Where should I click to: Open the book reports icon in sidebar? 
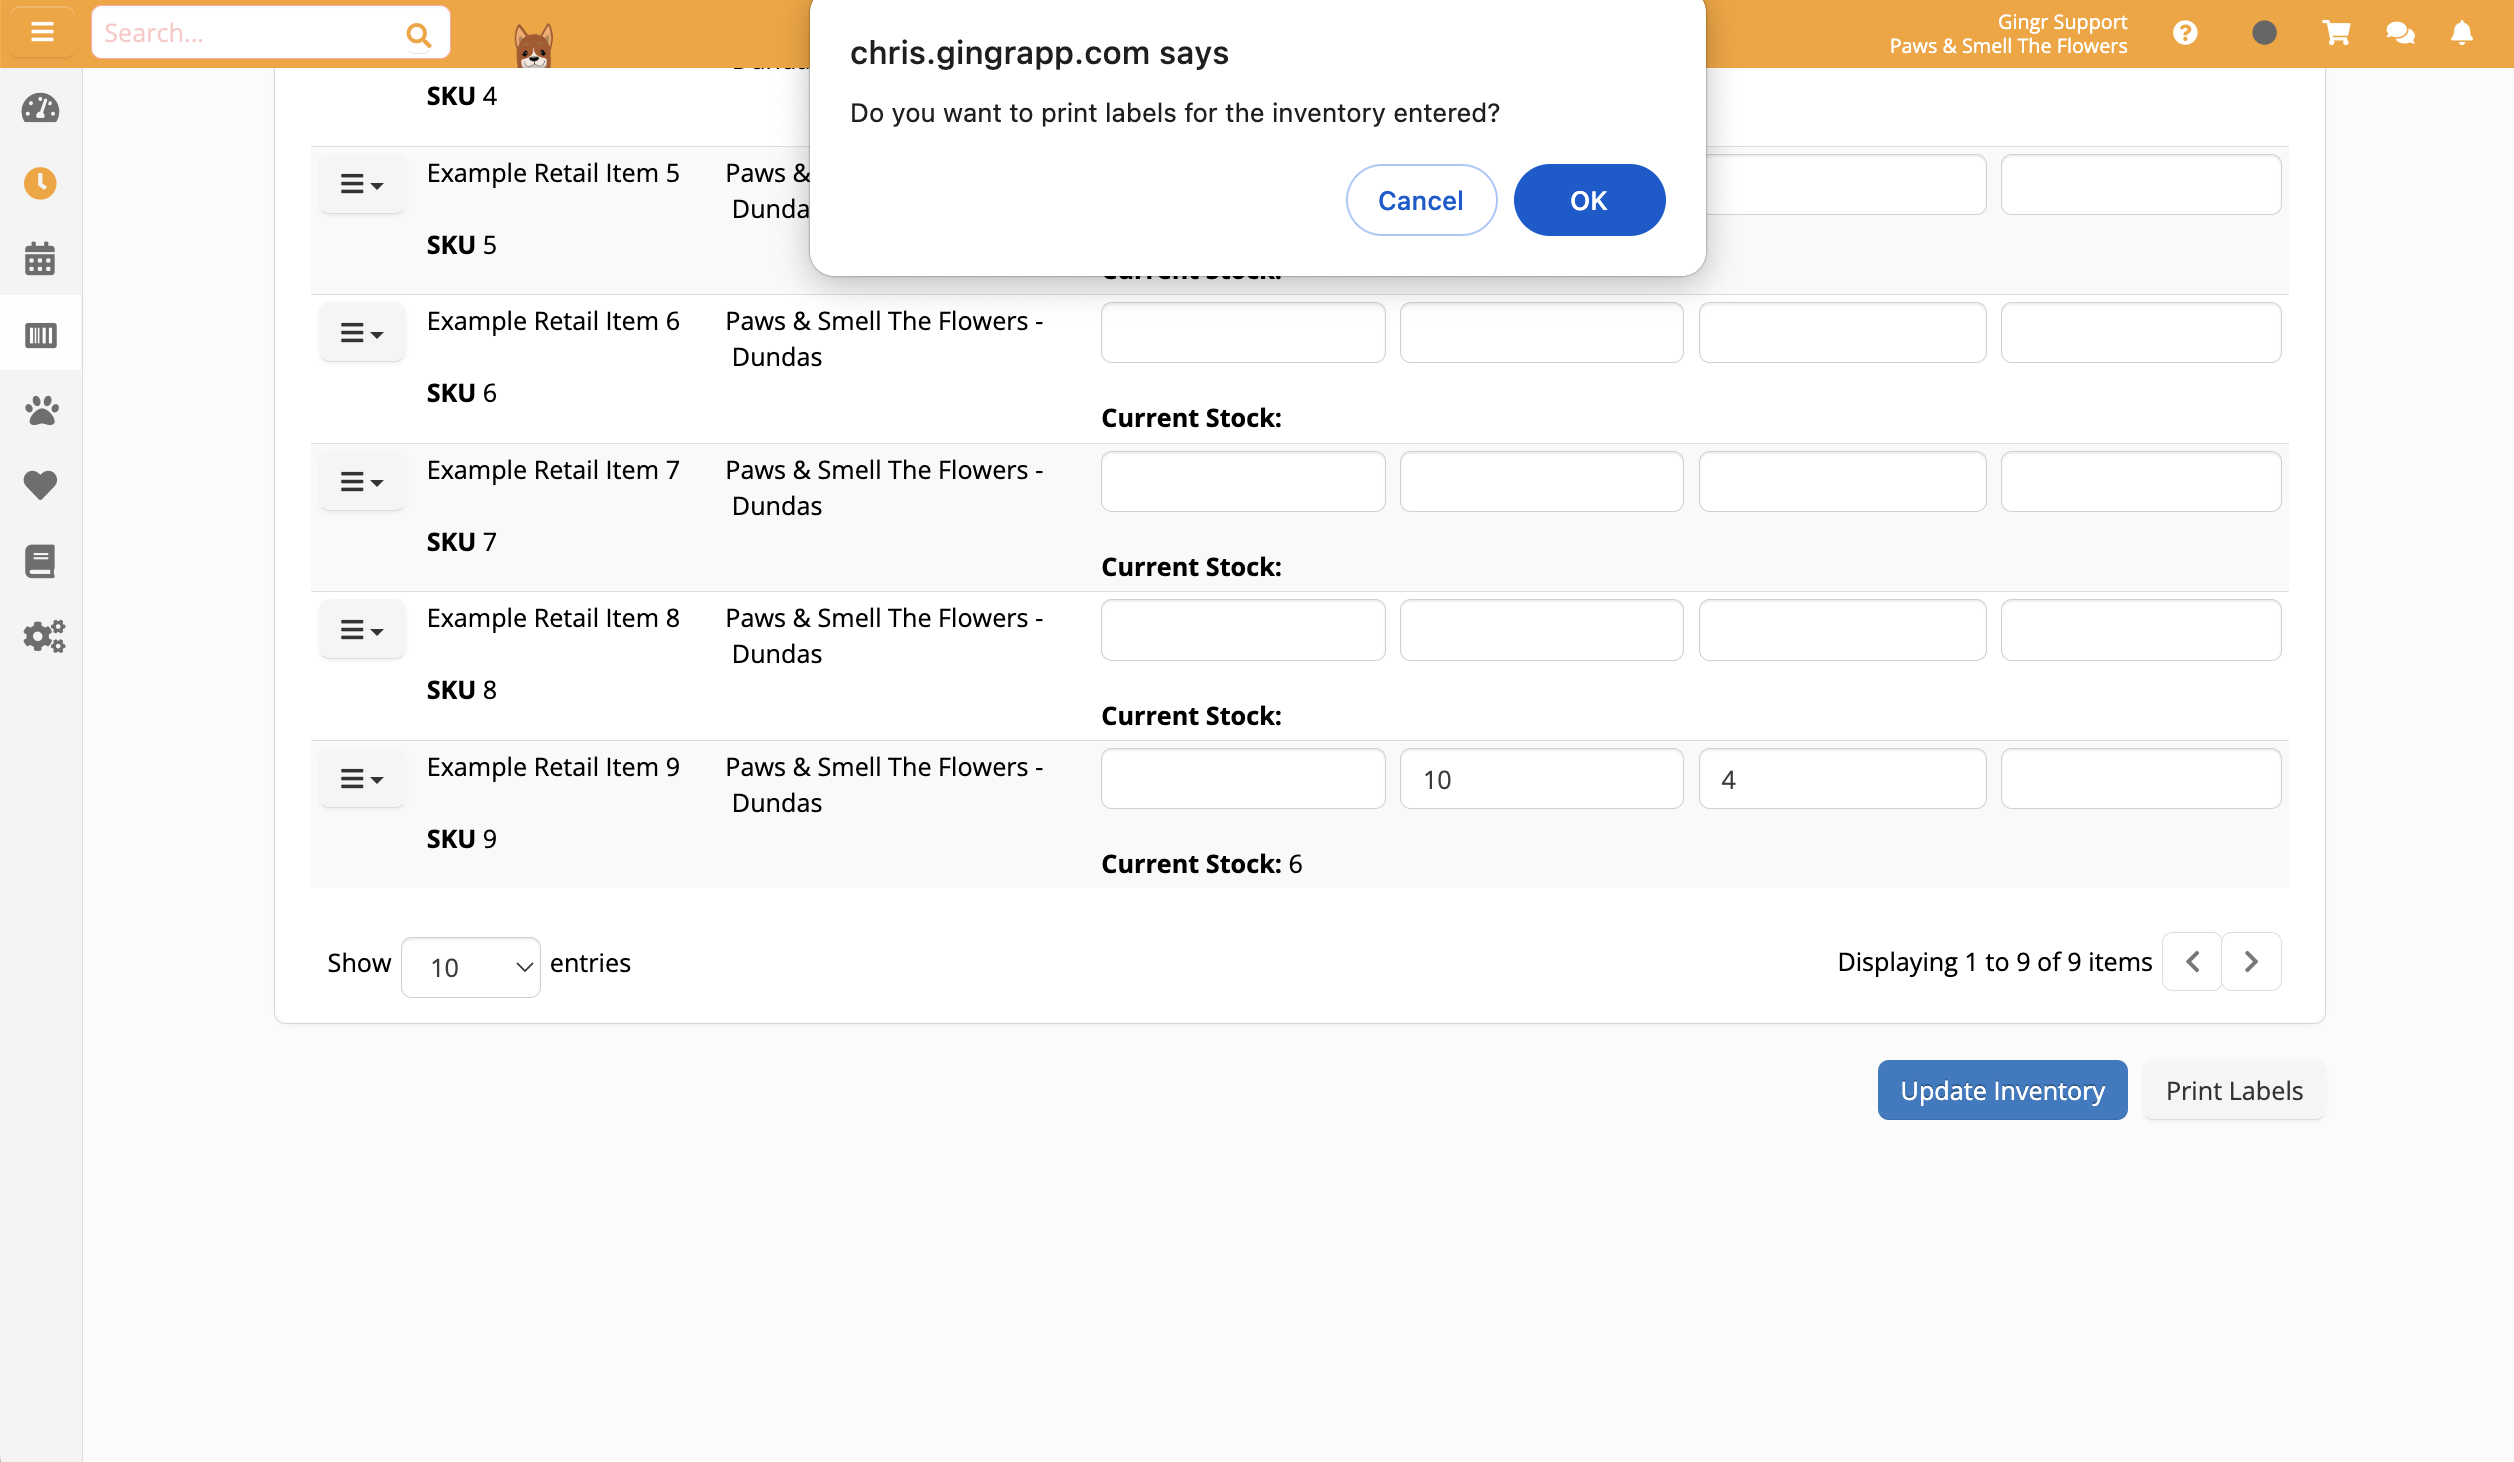pyautogui.click(x=40, y=560)
